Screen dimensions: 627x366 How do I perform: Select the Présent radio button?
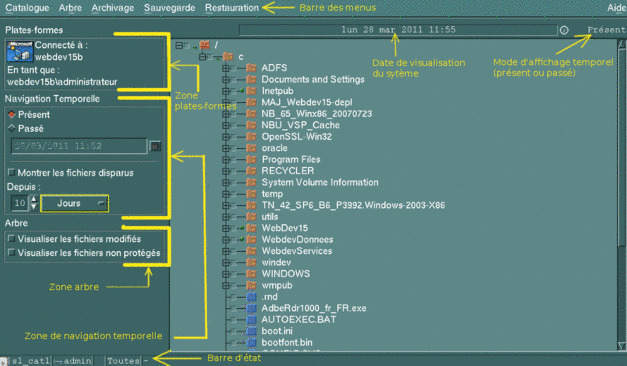(12, 114)
